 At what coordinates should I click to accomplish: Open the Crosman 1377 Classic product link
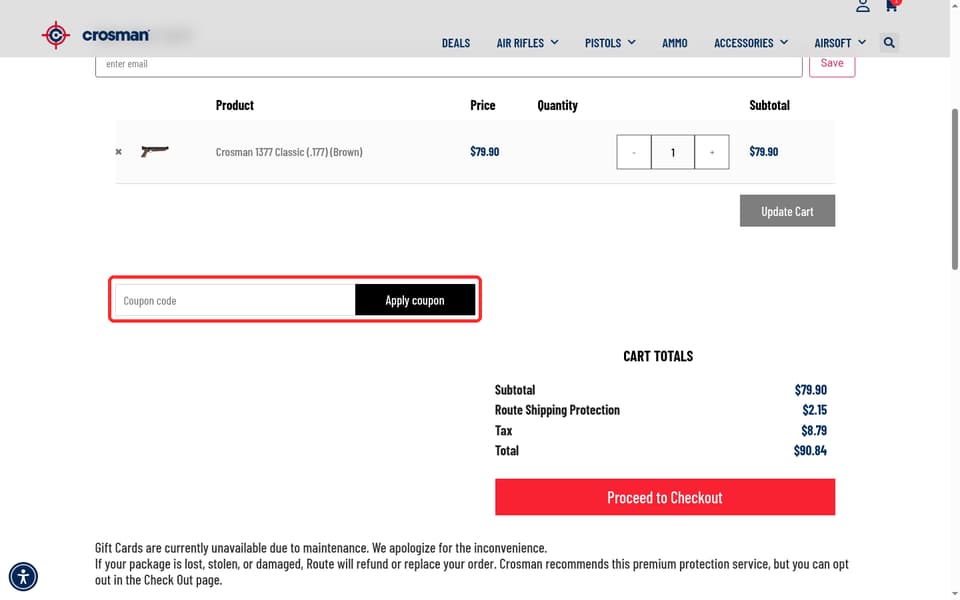[x=289, y=152]
